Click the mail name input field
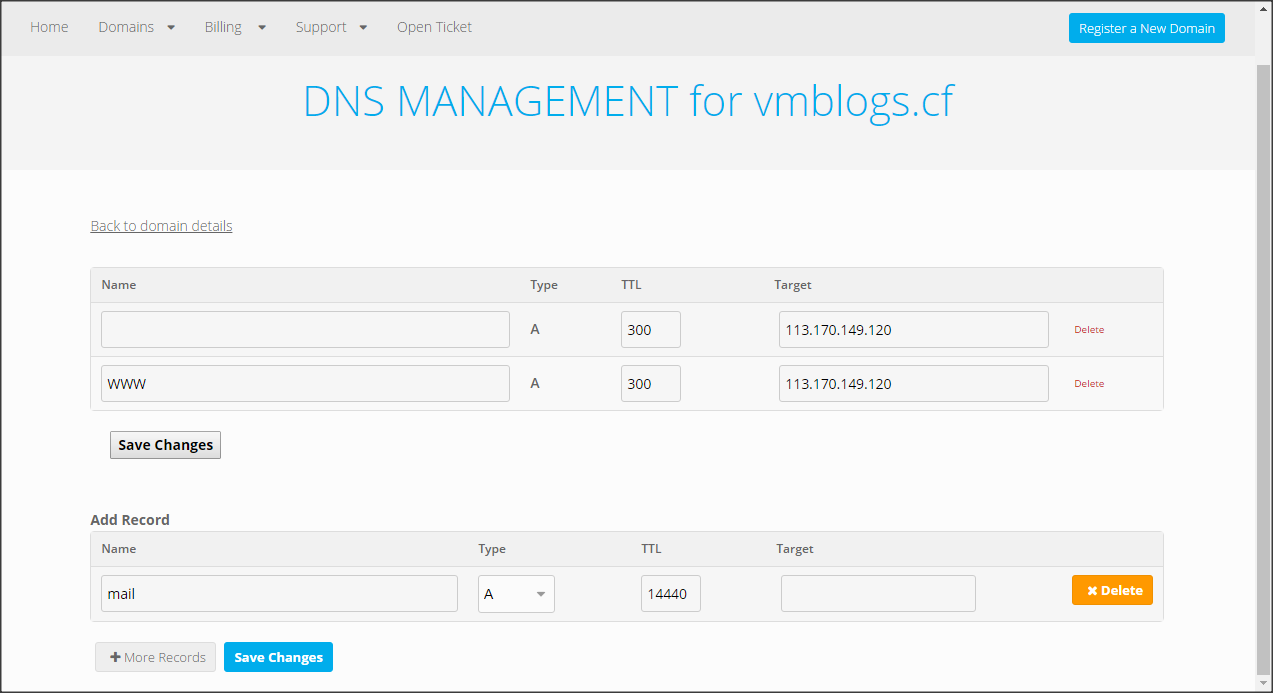 pyautogui.click(x=279, y=594)
